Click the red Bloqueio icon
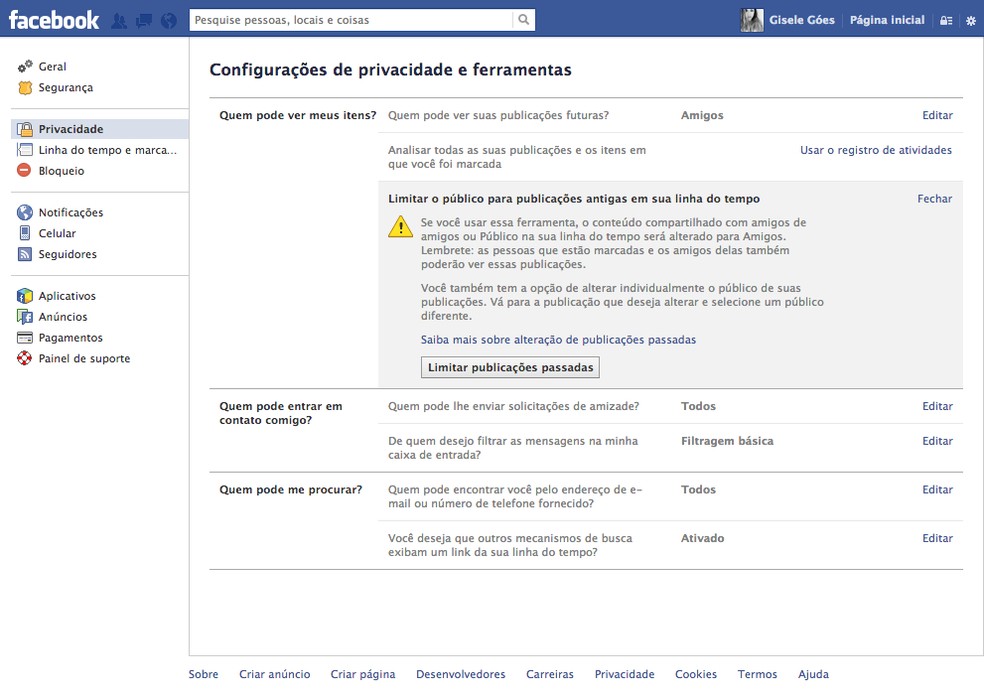Screen dimensions: 984x694 pyautogui.click(x=24, y=170)
